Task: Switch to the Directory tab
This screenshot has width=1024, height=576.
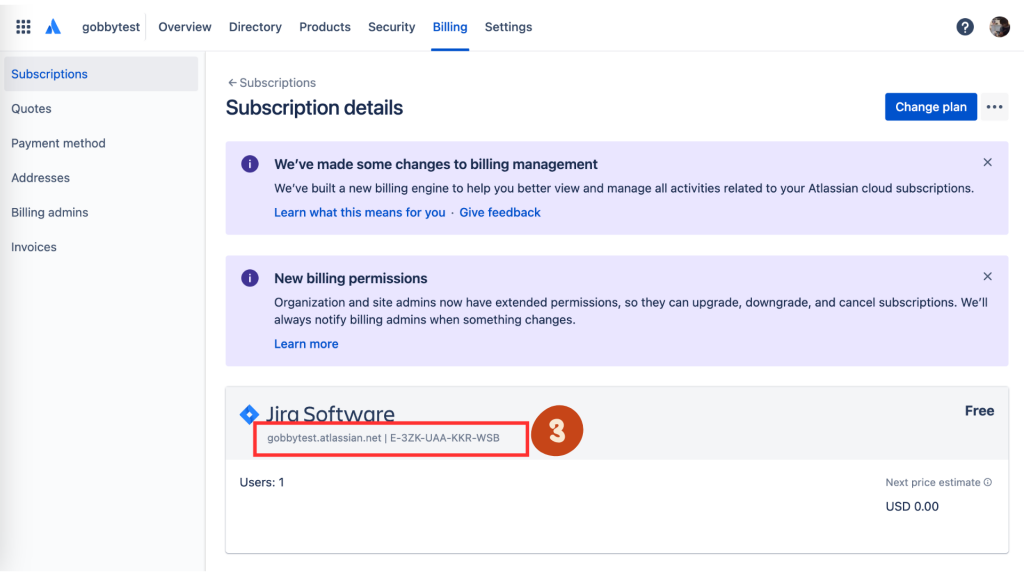Action: click(255, 27)
